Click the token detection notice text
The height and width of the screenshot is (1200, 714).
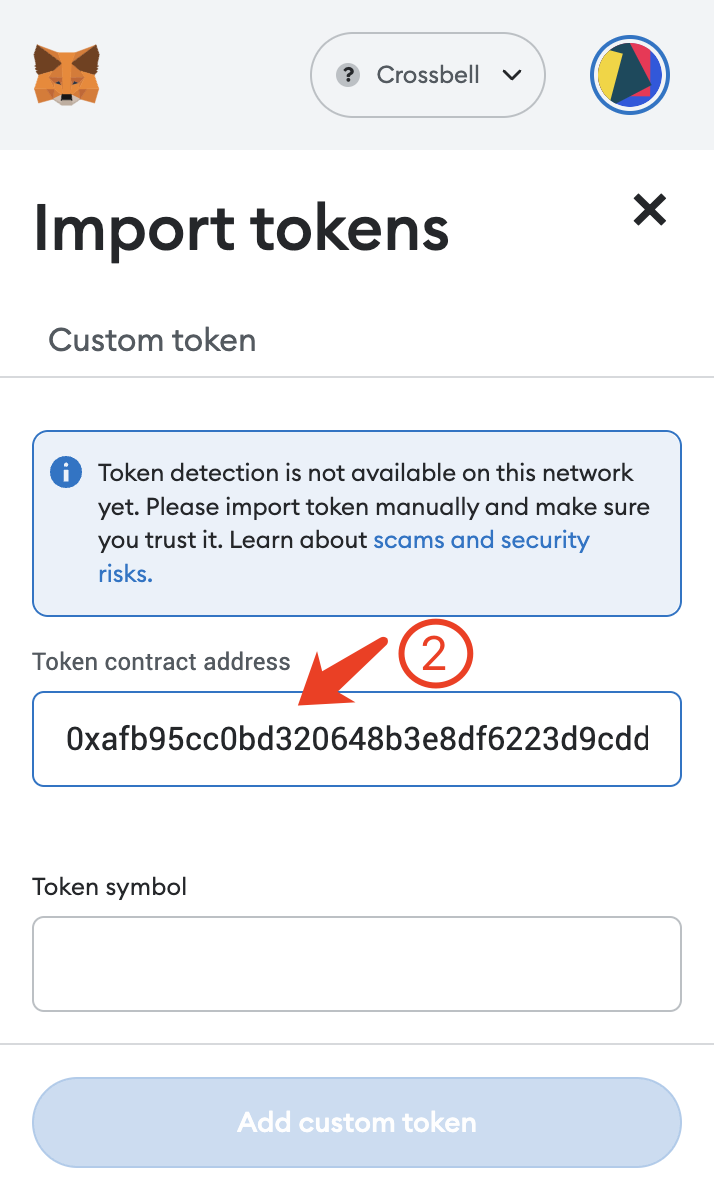tap(366, 506)
